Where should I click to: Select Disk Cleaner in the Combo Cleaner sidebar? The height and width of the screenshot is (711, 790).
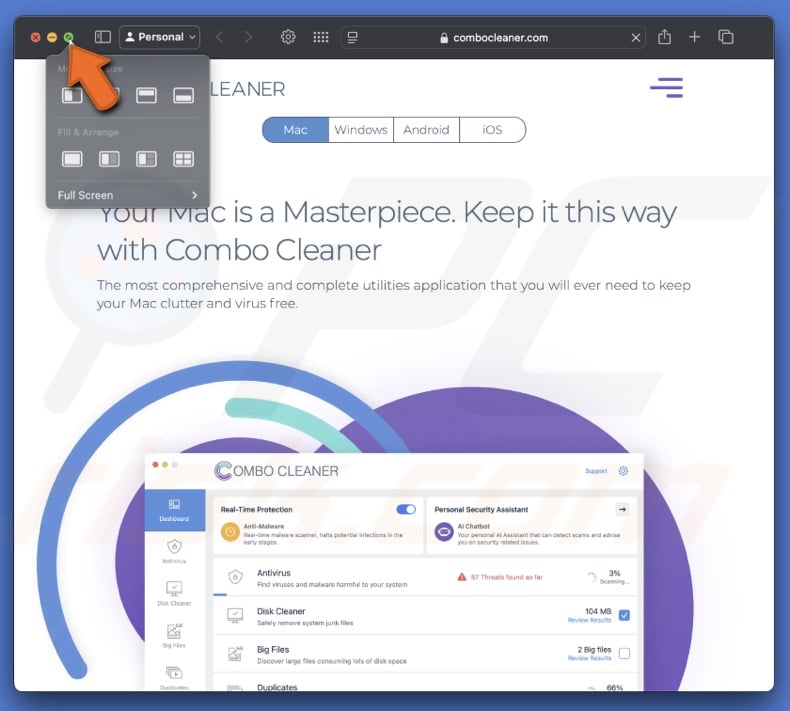click(x=174, y=593)
